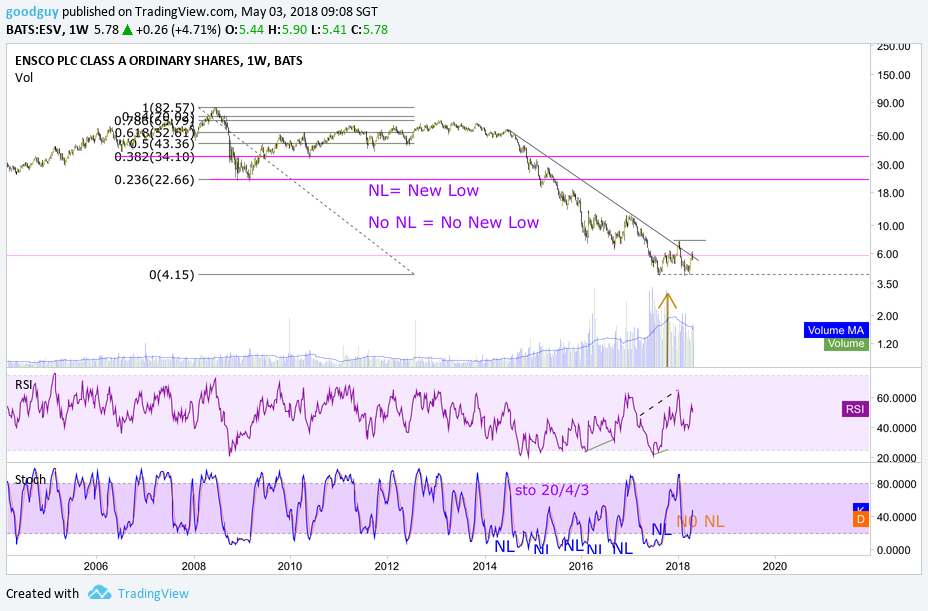
Task: Click the 2014 time axis label
Action: (485, 566)
